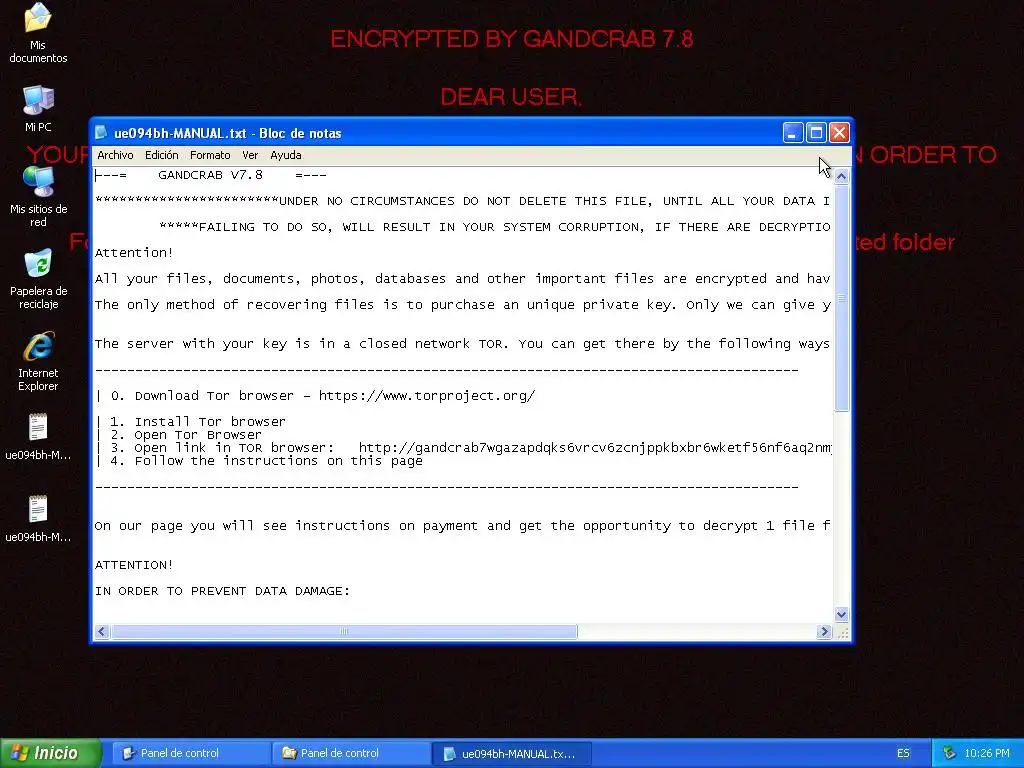This screenshot has height=768, width=1024.
Task: Click the gandcrab onion link text
Action: coord(595,448)
